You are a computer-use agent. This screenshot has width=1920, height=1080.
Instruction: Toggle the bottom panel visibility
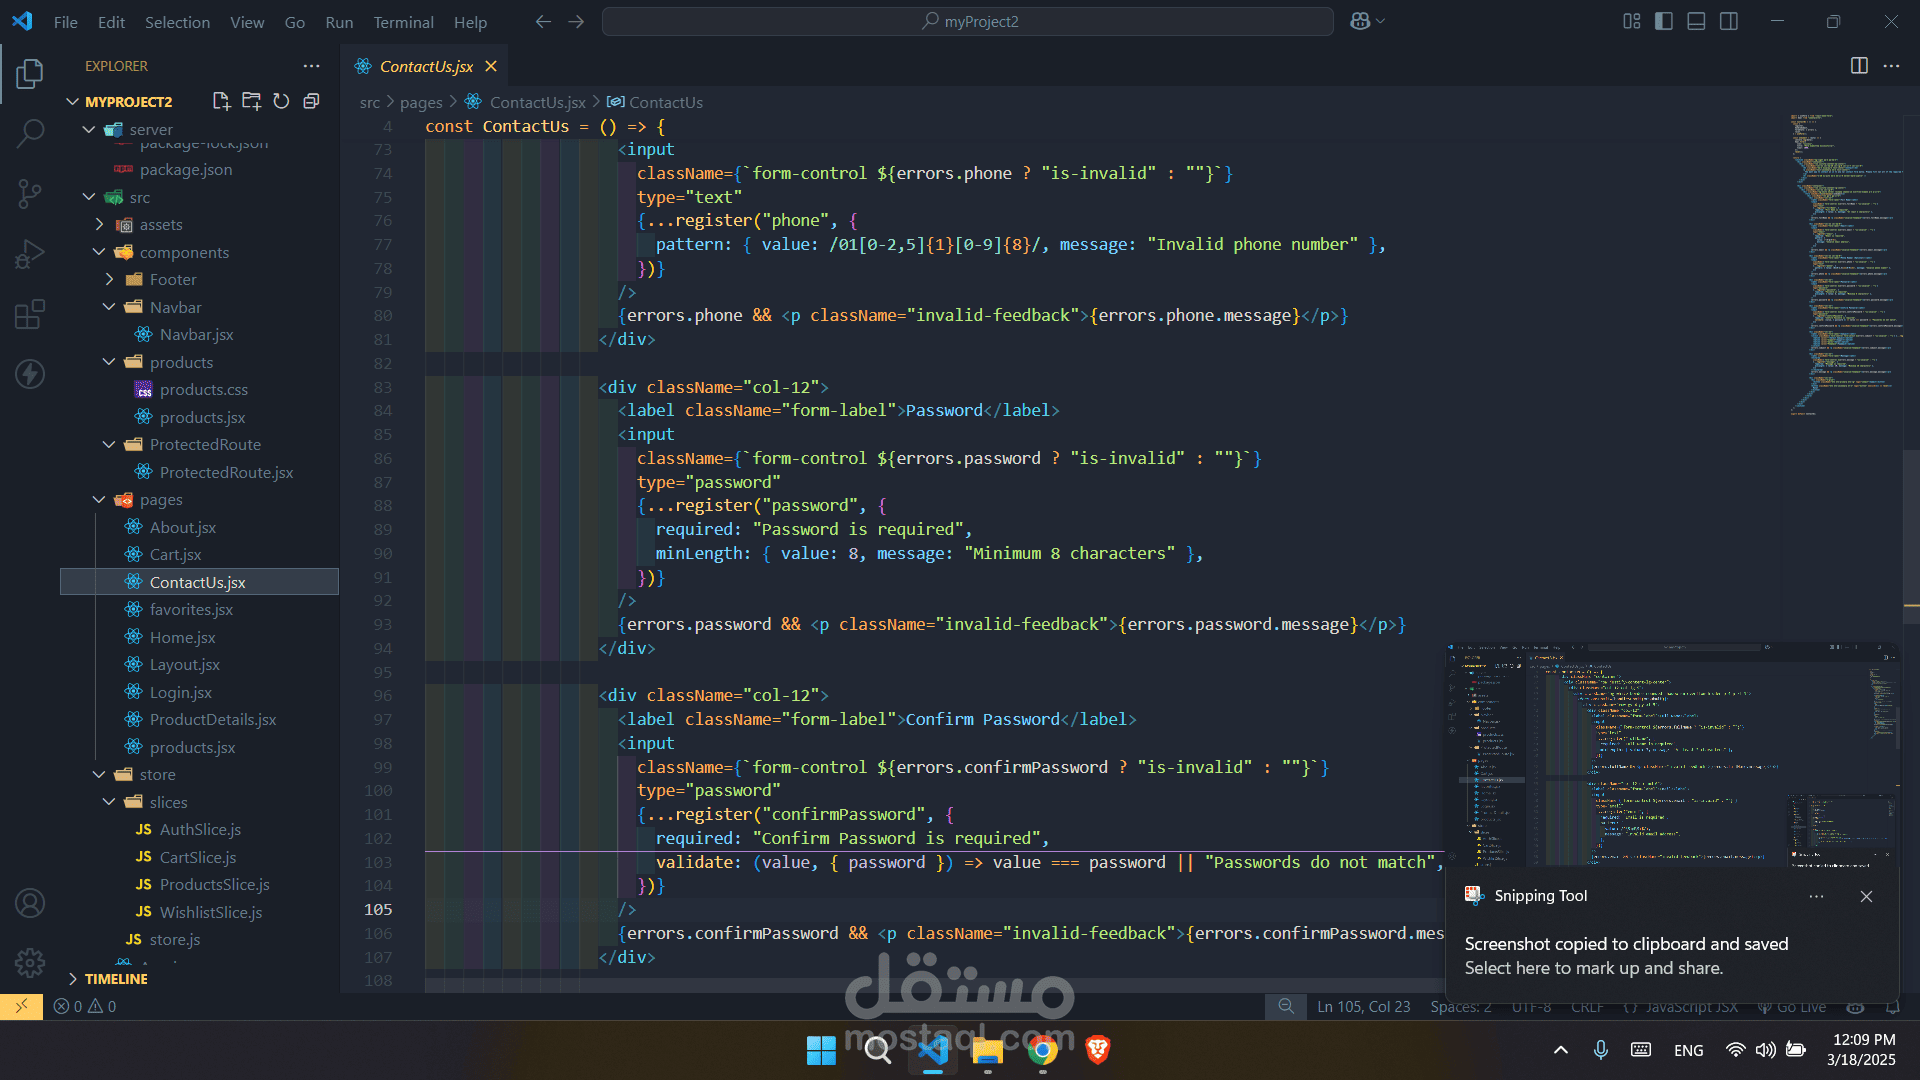click(x=1696, y=21)
